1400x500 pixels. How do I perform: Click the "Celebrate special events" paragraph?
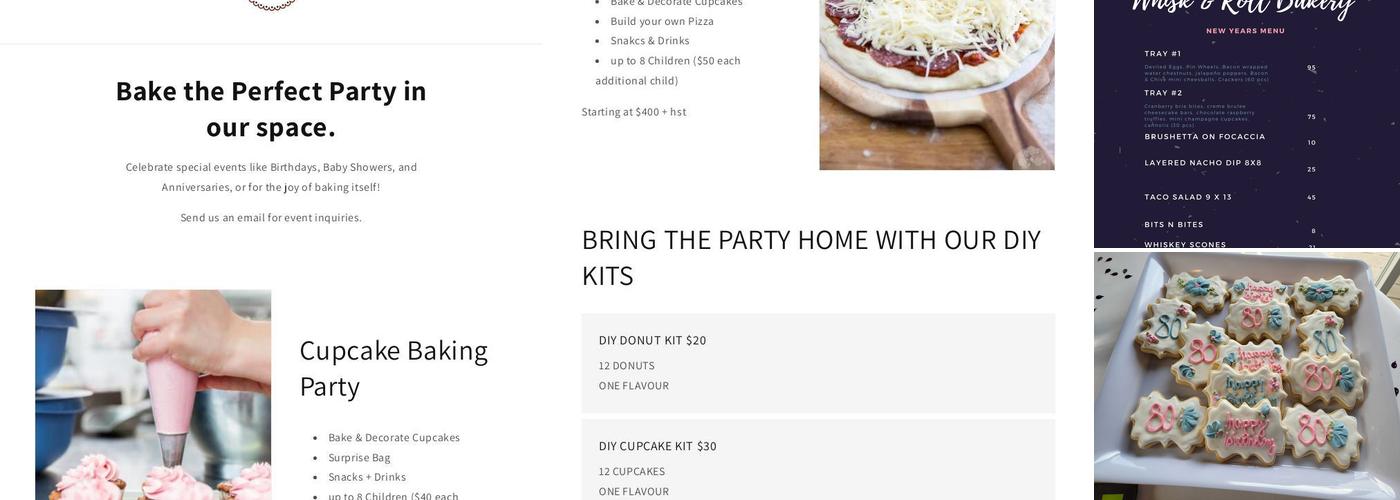[271, 177]
